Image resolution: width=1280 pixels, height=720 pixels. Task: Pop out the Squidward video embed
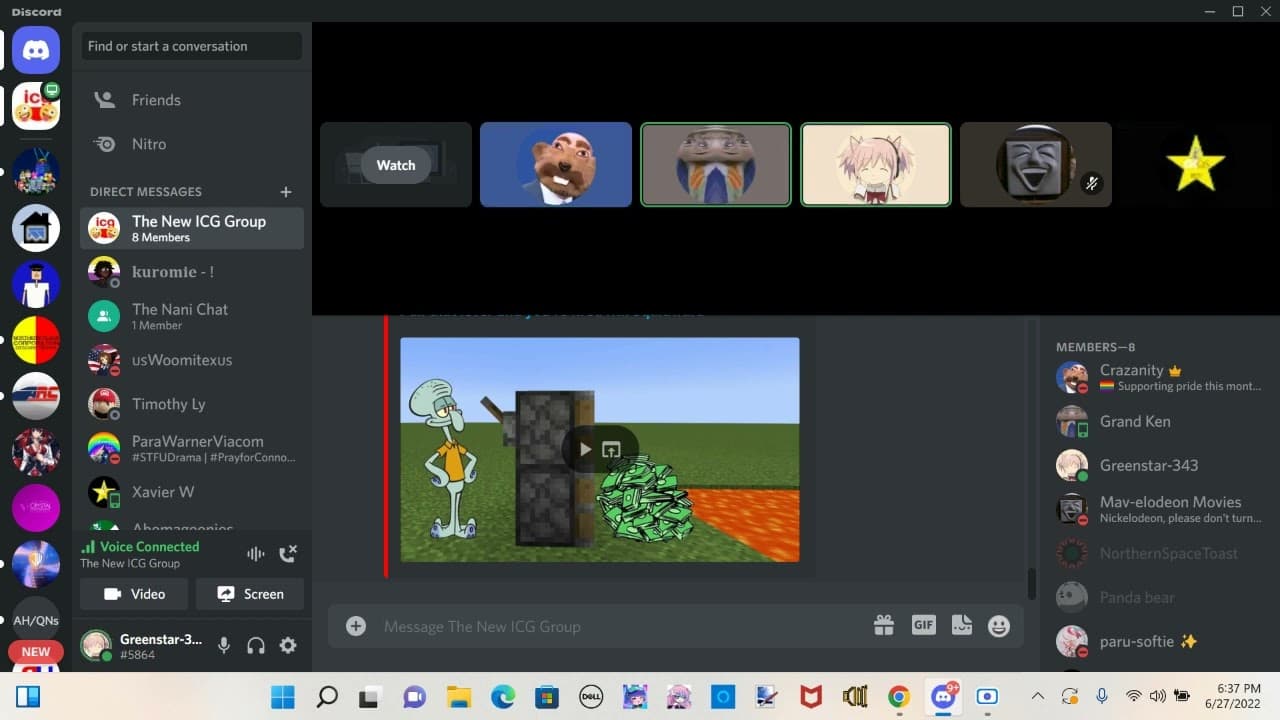point(612,449)
